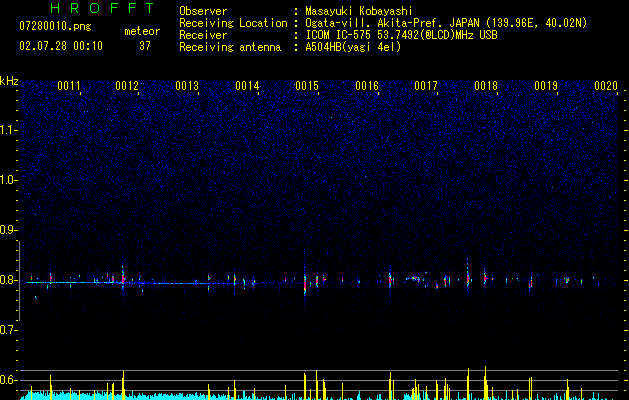This screenshot has width=629, height=400.
Task: Click the 0.6 kHz axis label
Action: [x=9, y=380]
